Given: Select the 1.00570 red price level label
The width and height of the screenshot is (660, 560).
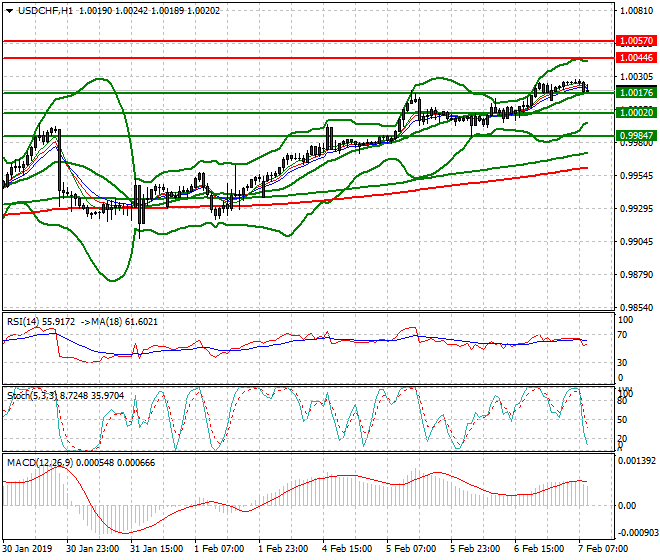Looking at the screenshot, I should pyautogui.click(x=636, y=41).
